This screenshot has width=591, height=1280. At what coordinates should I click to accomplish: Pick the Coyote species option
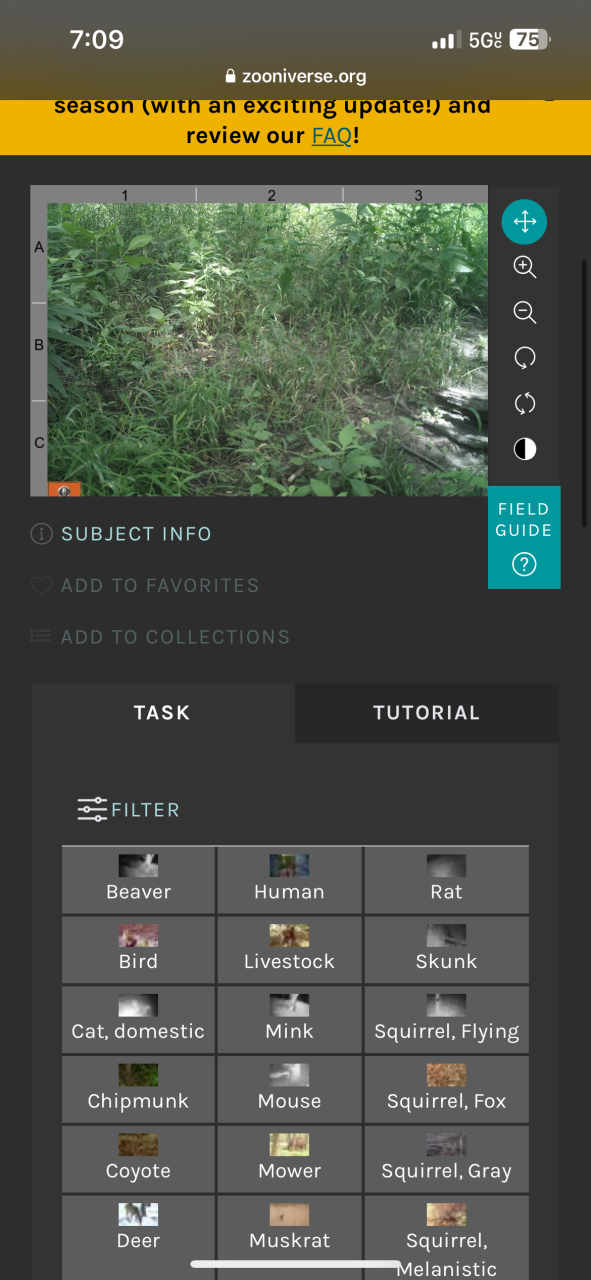(139, 1160)
